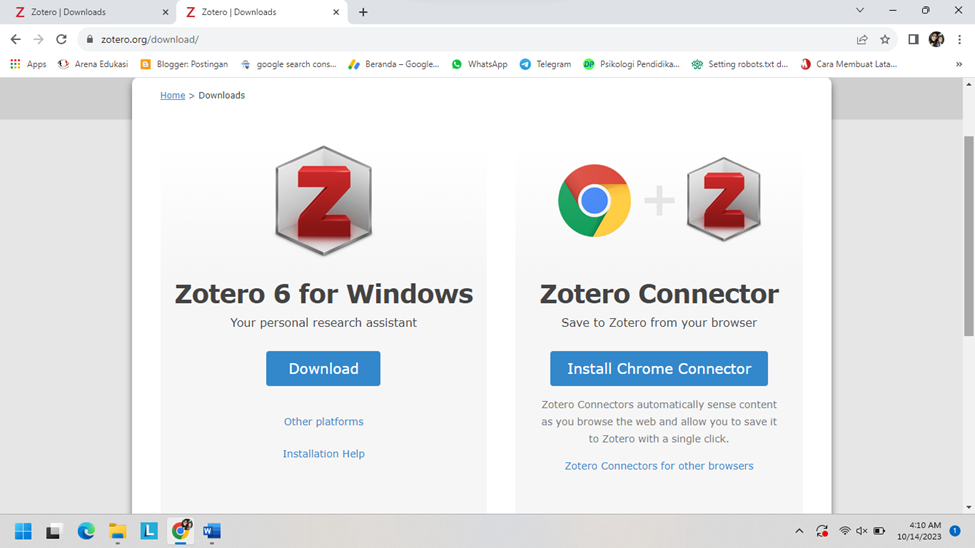Click the Zotero 6 for Windows heading
Viewport: 975px width, 548px height.
point(323,294)
